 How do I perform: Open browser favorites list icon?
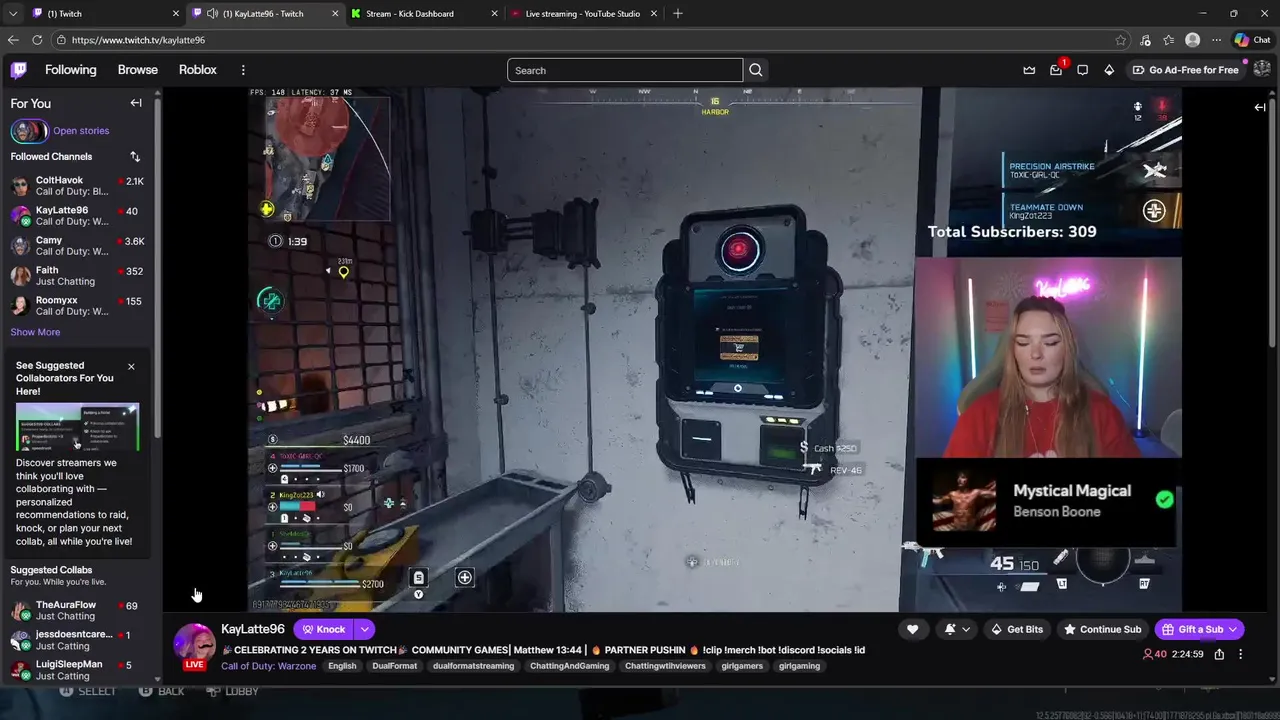(x=1168, y=40)
